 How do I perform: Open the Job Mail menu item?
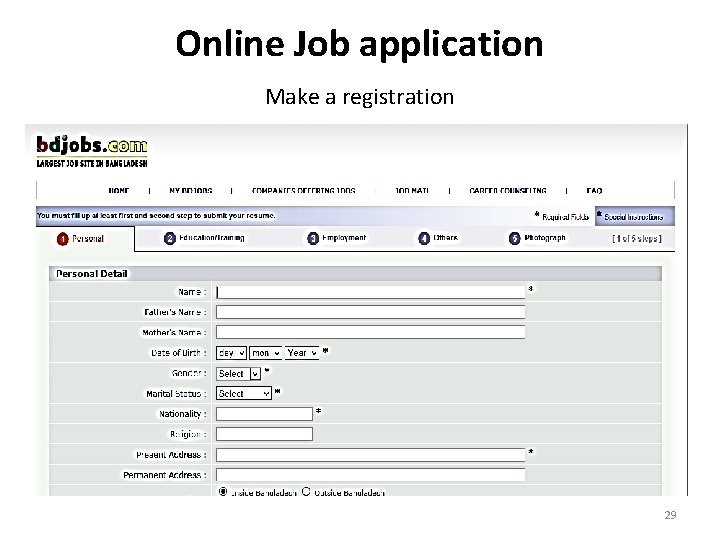point(412,191)
